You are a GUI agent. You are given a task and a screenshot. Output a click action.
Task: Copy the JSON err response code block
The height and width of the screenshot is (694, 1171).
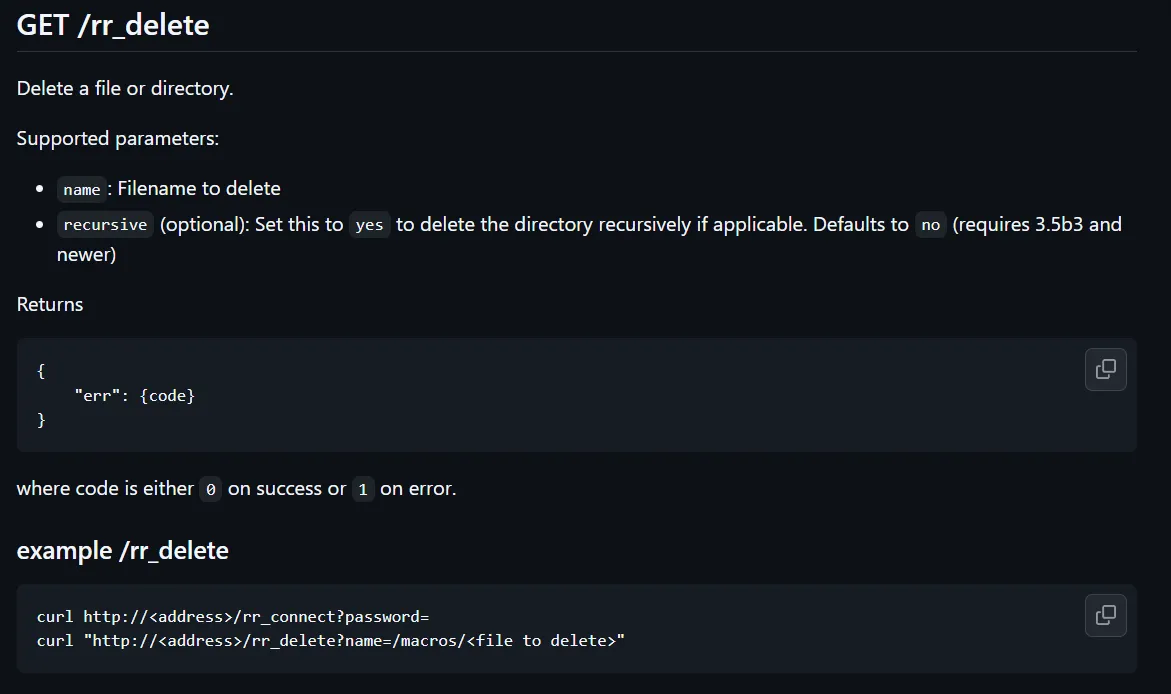(x=1105, y=369)
